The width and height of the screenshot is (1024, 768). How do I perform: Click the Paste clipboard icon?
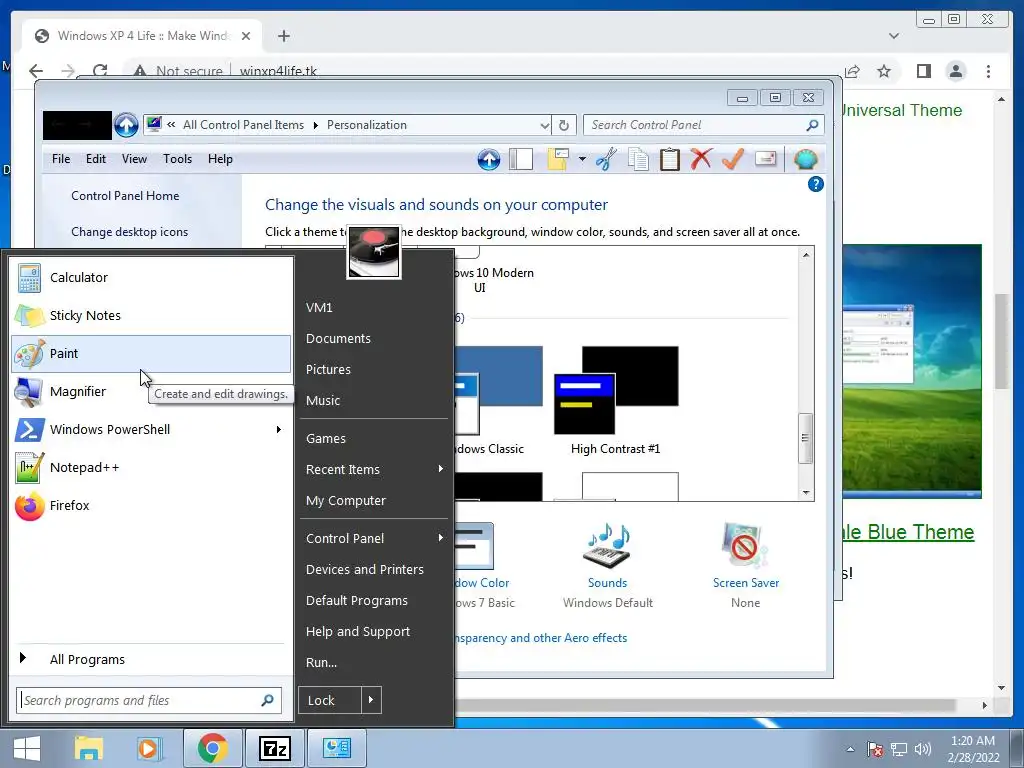(x=669, y=159)
